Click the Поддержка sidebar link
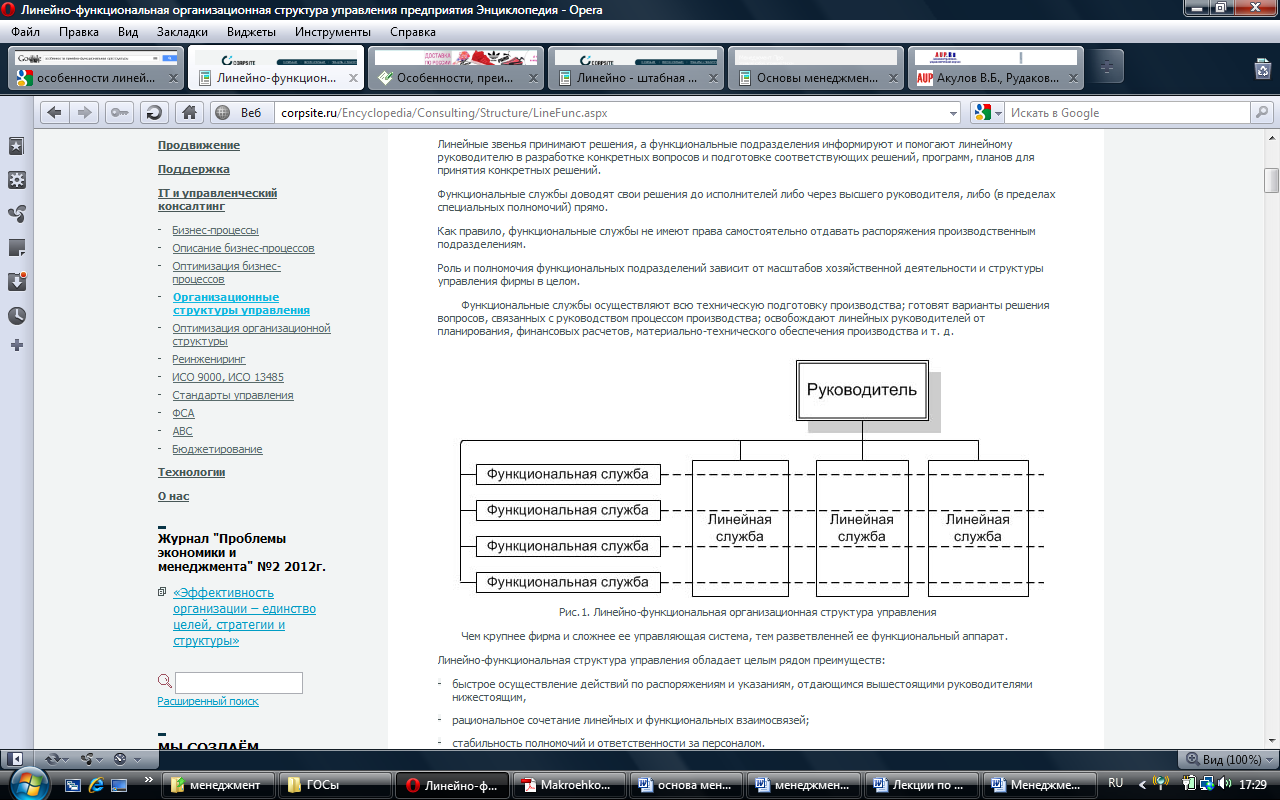This screenshot has width=1280, height=800. pyautogui.click(x=194, y=169)
